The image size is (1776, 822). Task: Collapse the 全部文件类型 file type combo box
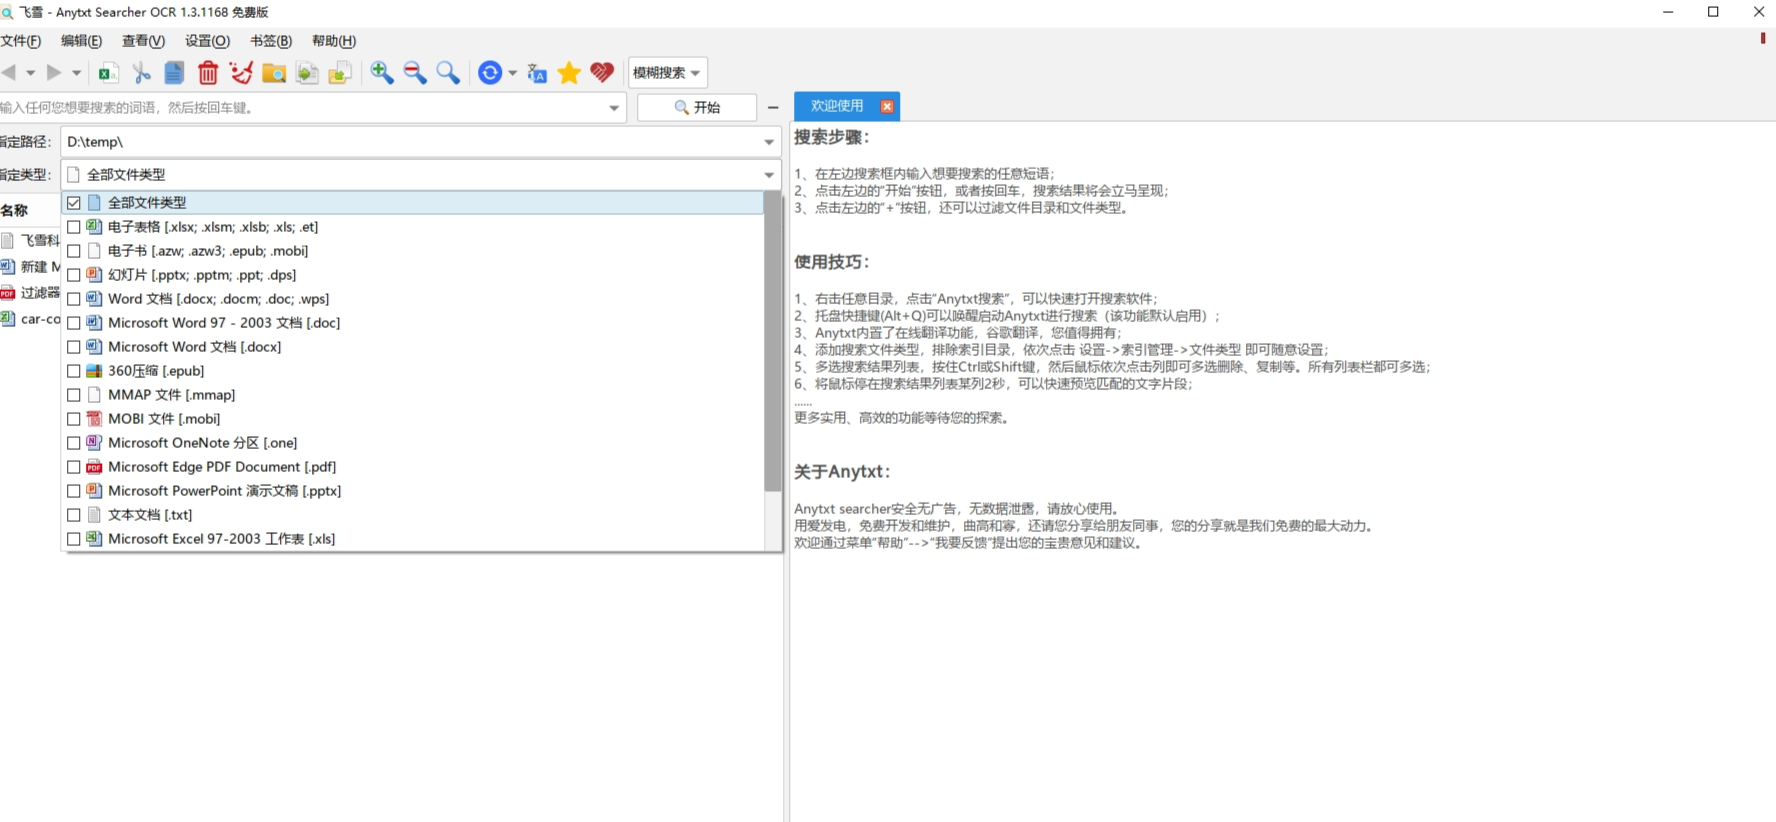[x=768, y=175]
